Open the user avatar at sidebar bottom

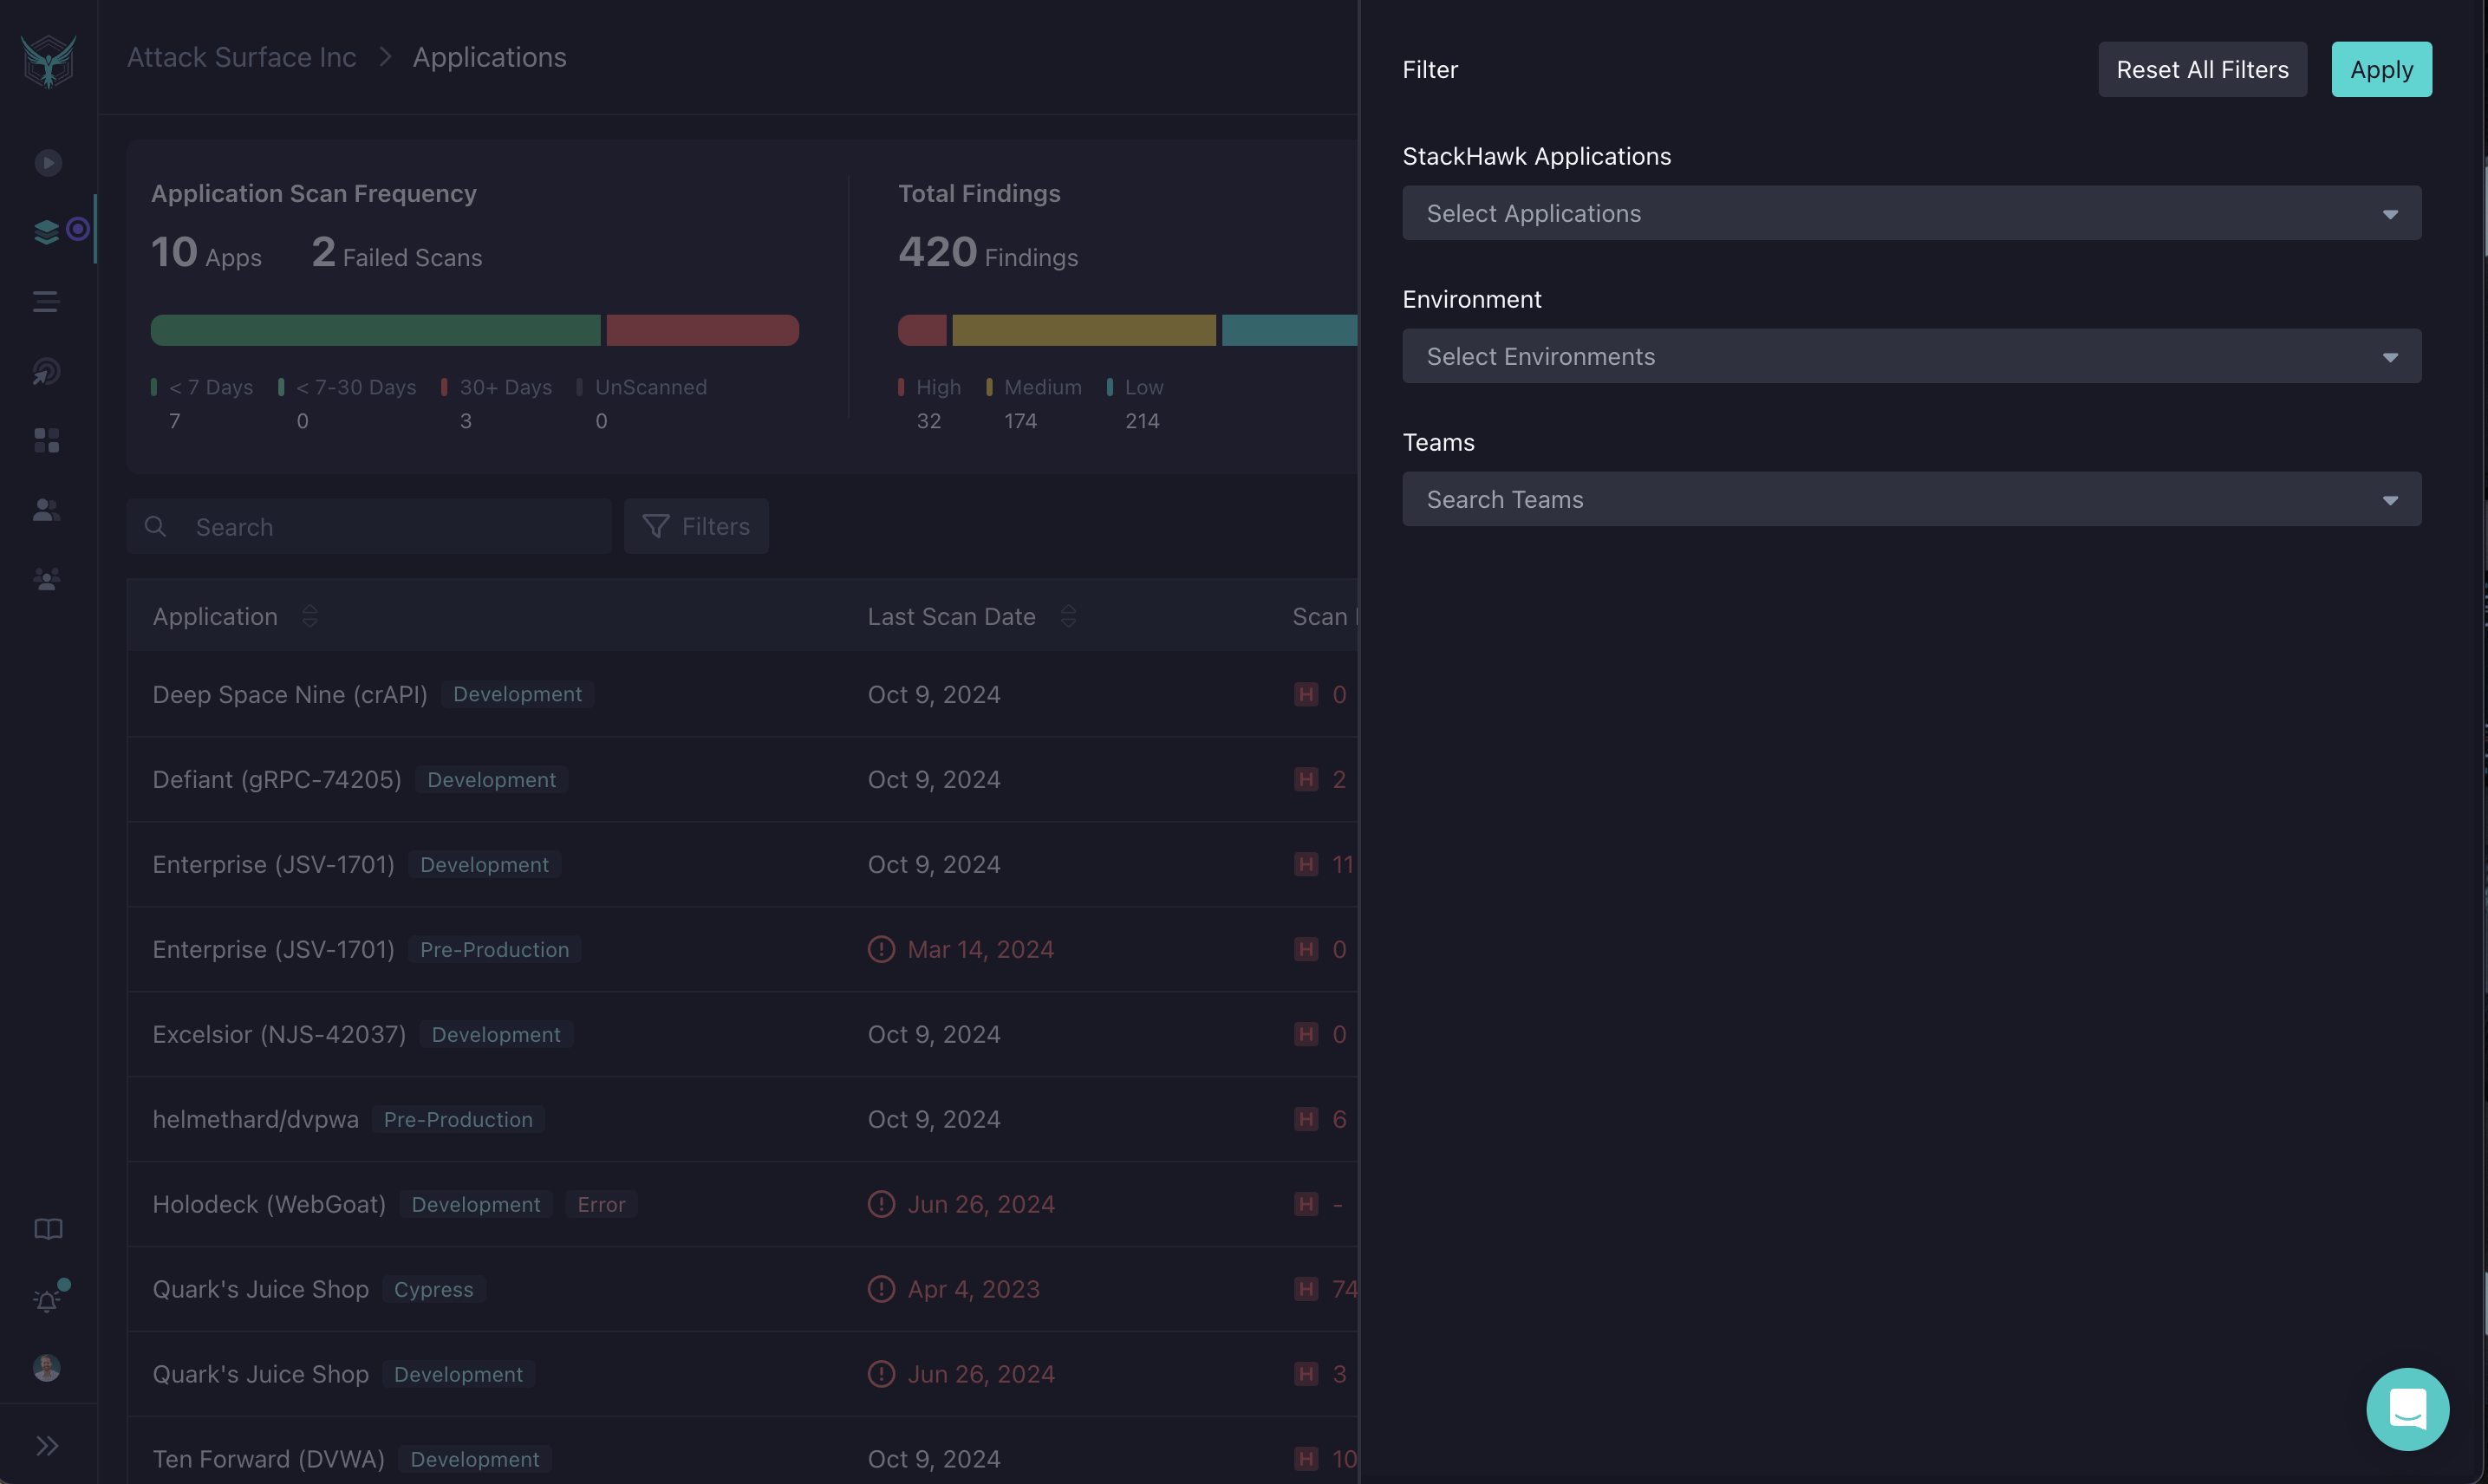(46, 1368)
